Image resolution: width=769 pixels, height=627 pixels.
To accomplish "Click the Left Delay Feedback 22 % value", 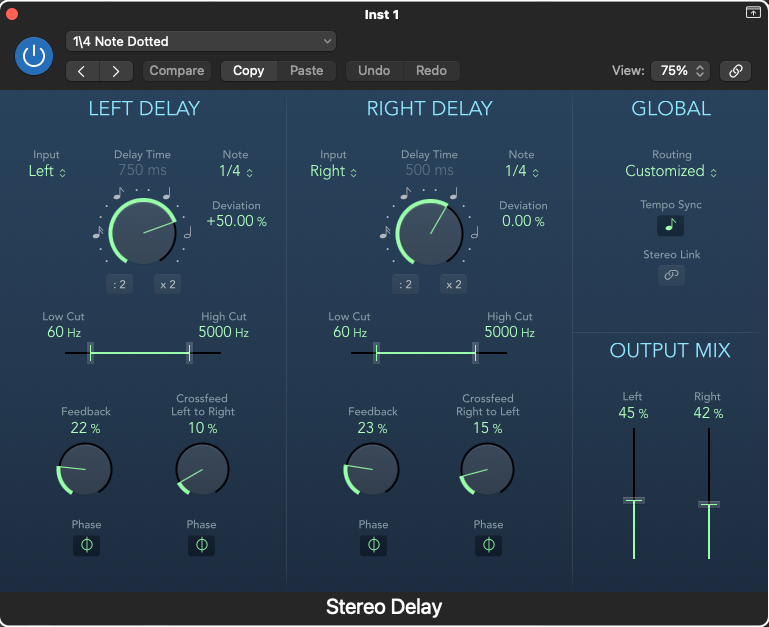I will tap(85, 428).
